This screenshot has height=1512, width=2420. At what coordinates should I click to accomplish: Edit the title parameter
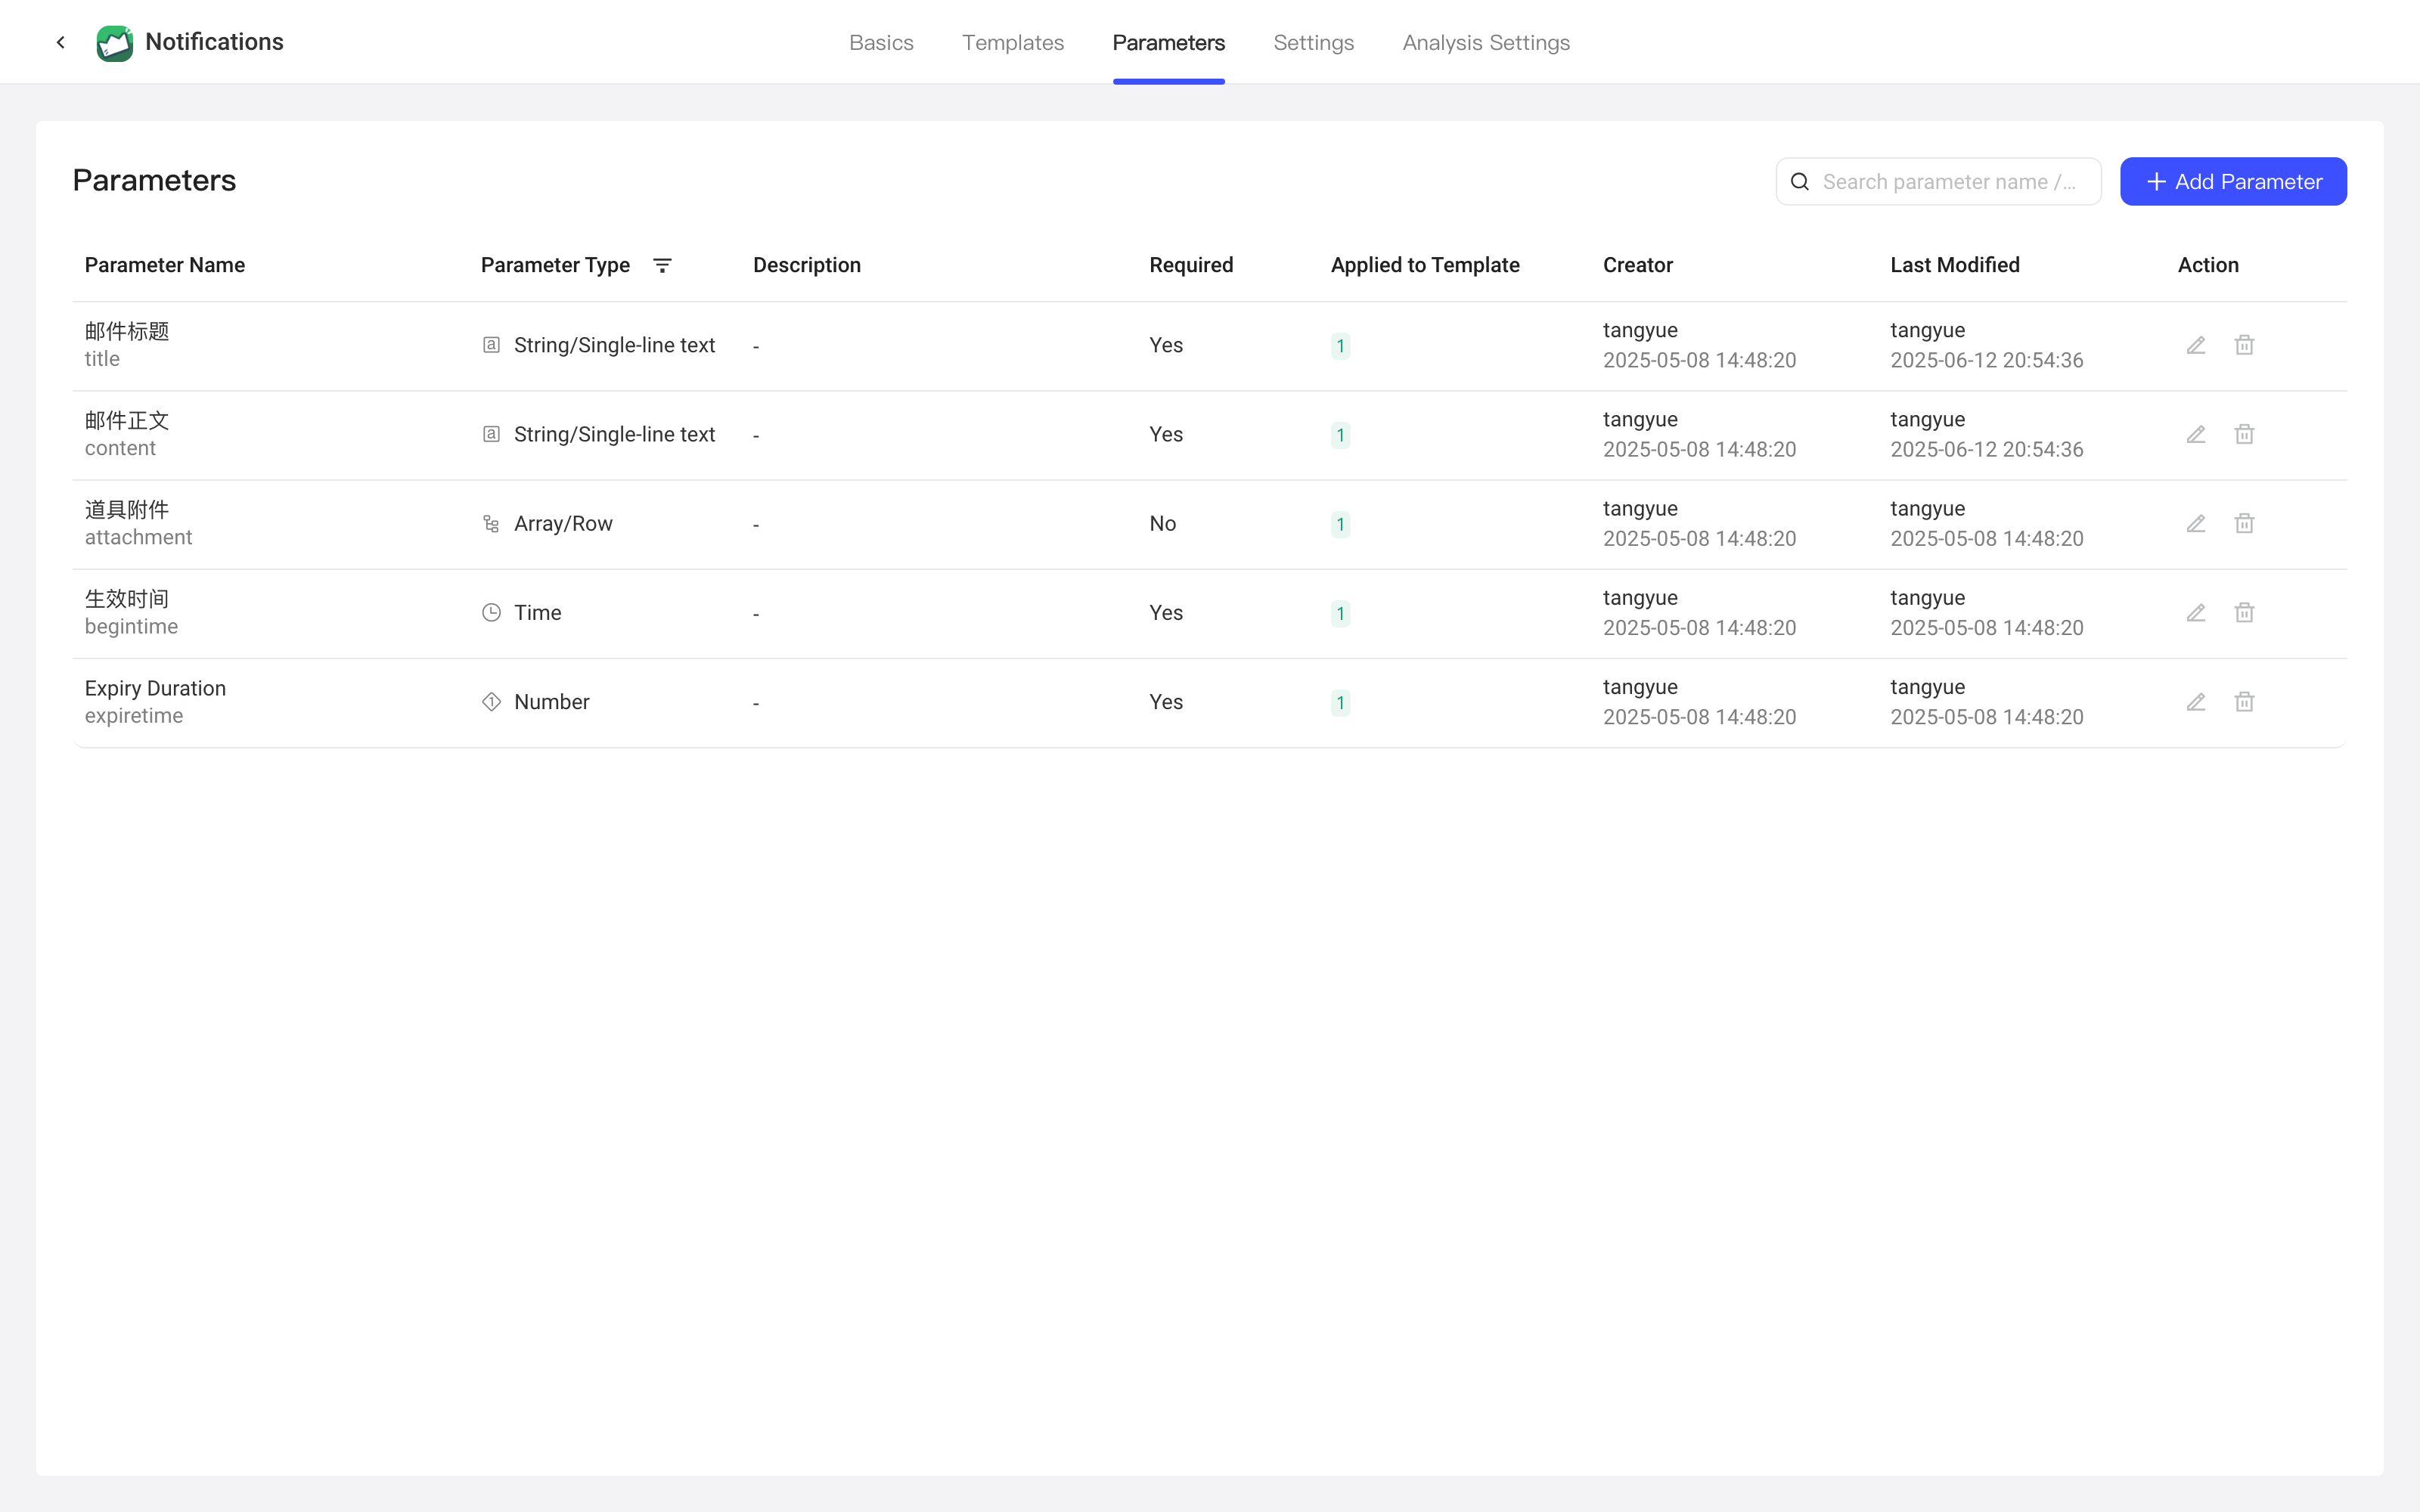pyautogui.click(x=2196, y=345)
